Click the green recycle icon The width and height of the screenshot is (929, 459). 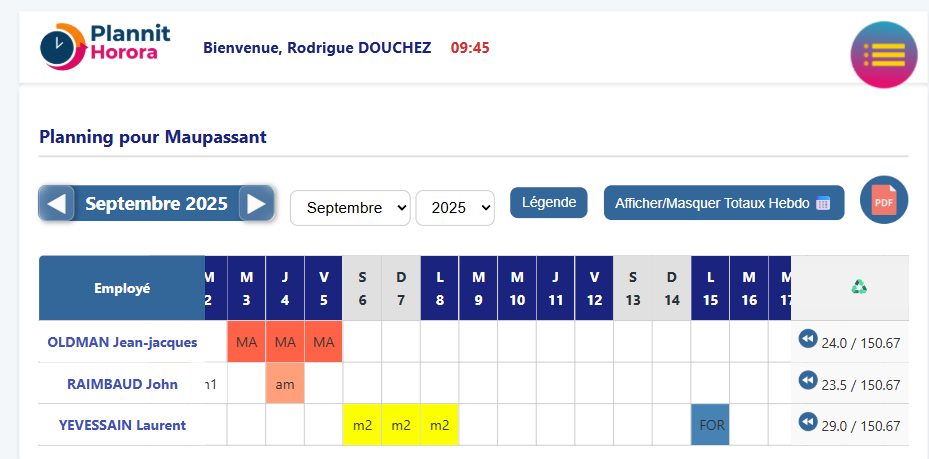tap(859, 287)
